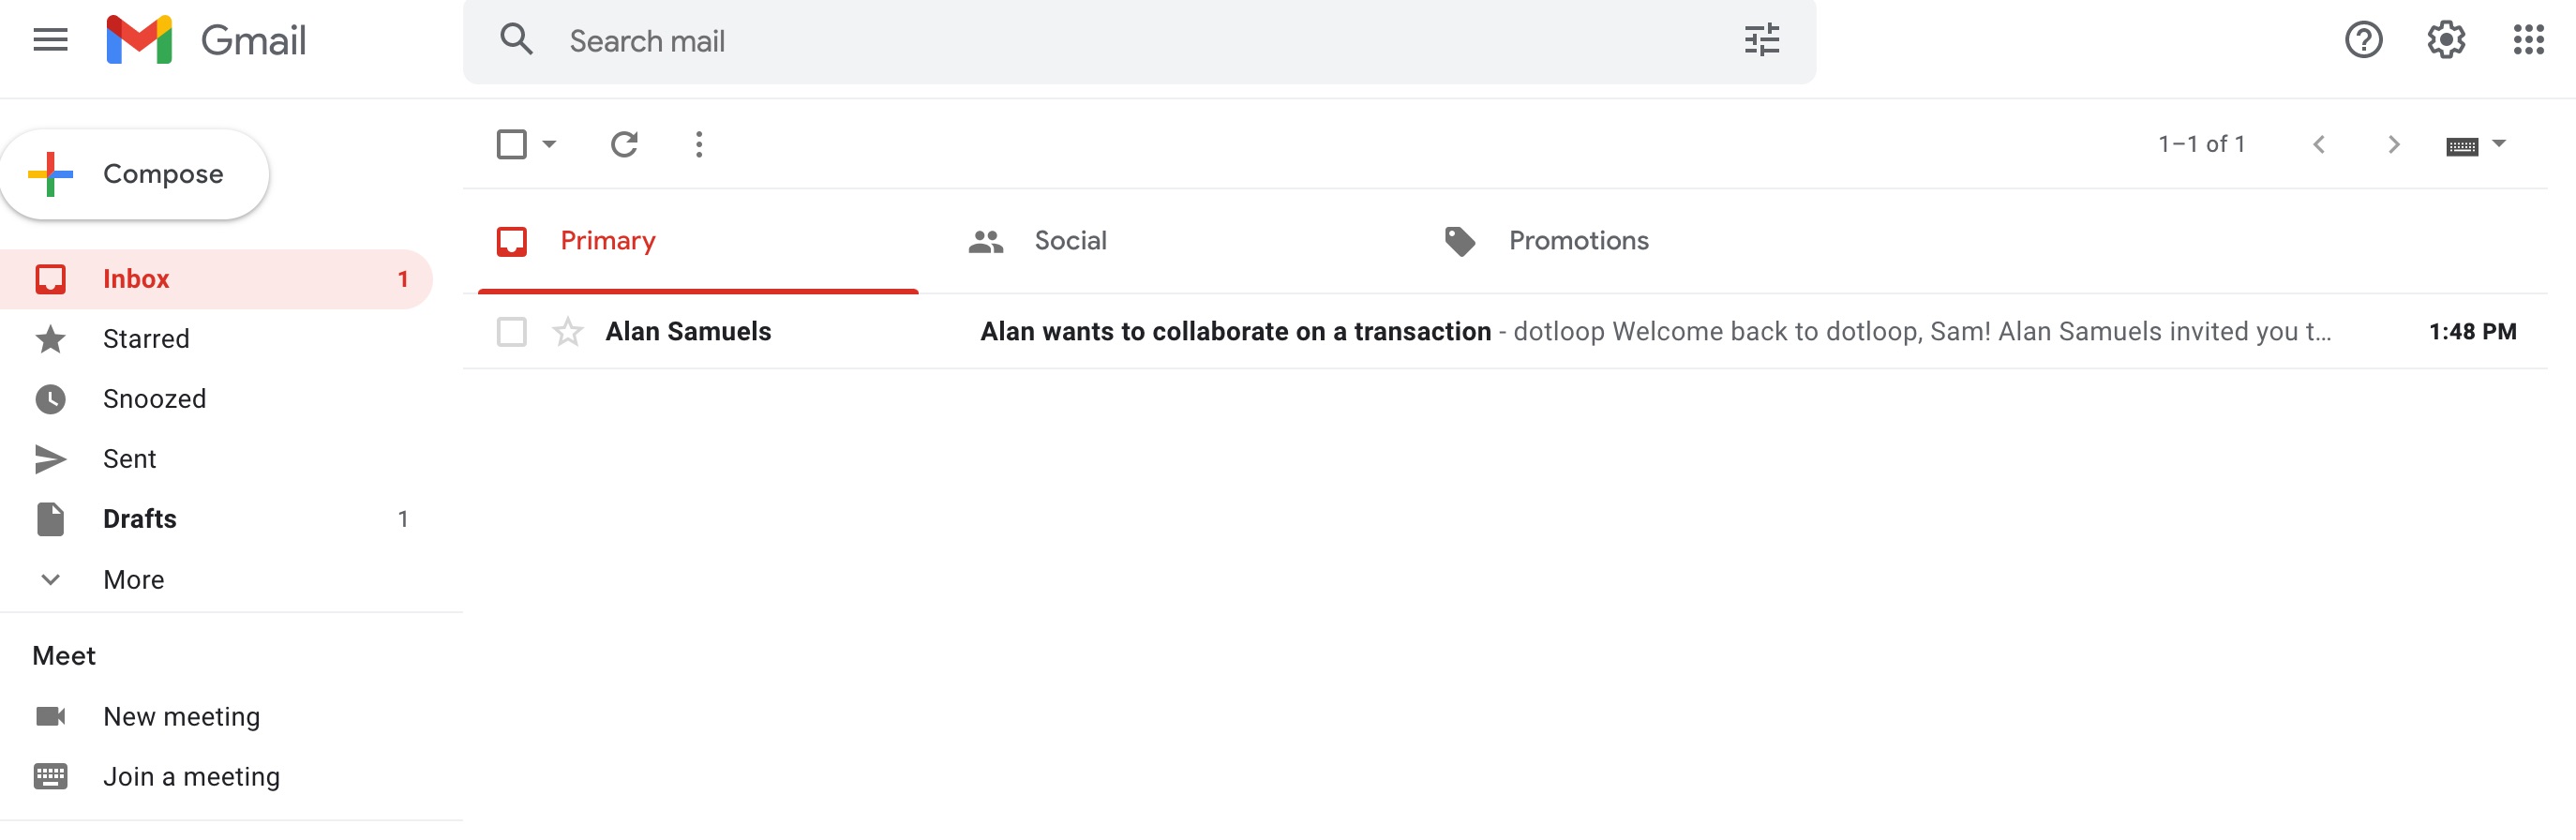Open Gmail settings gear
2576x840 pixels.
point(2446,40)
